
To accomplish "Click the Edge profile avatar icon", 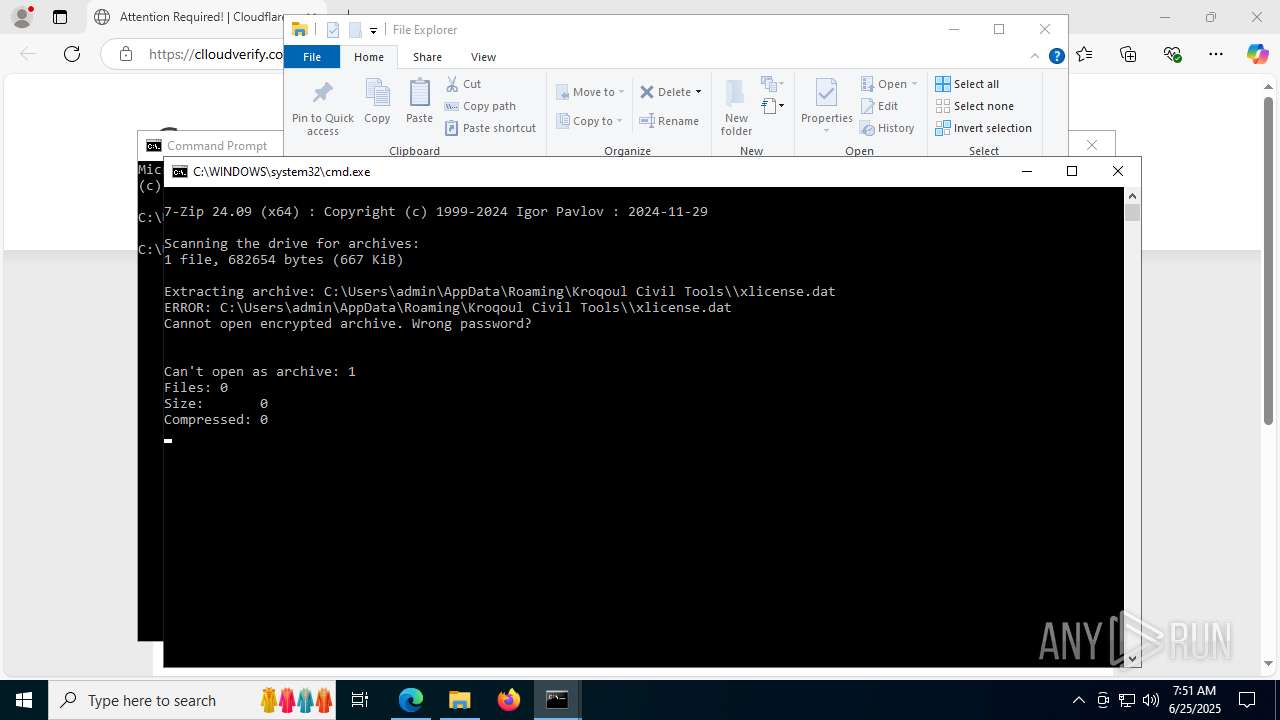I will point(22,17).
